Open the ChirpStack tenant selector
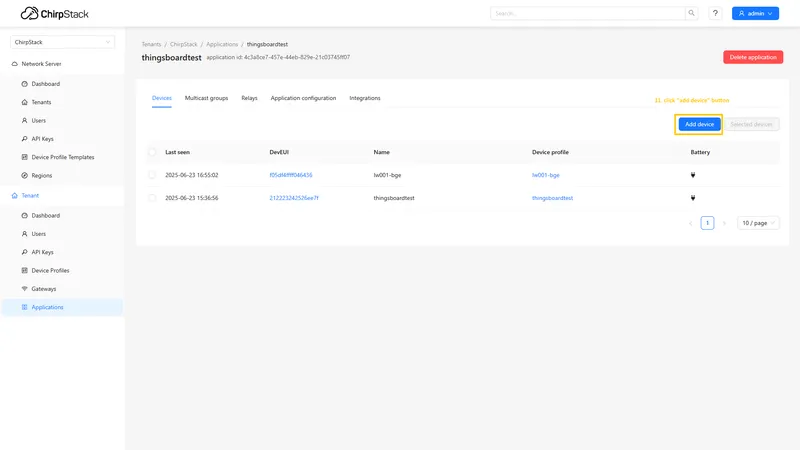Viewport: 800px width, 450px height. pos(62,42)
